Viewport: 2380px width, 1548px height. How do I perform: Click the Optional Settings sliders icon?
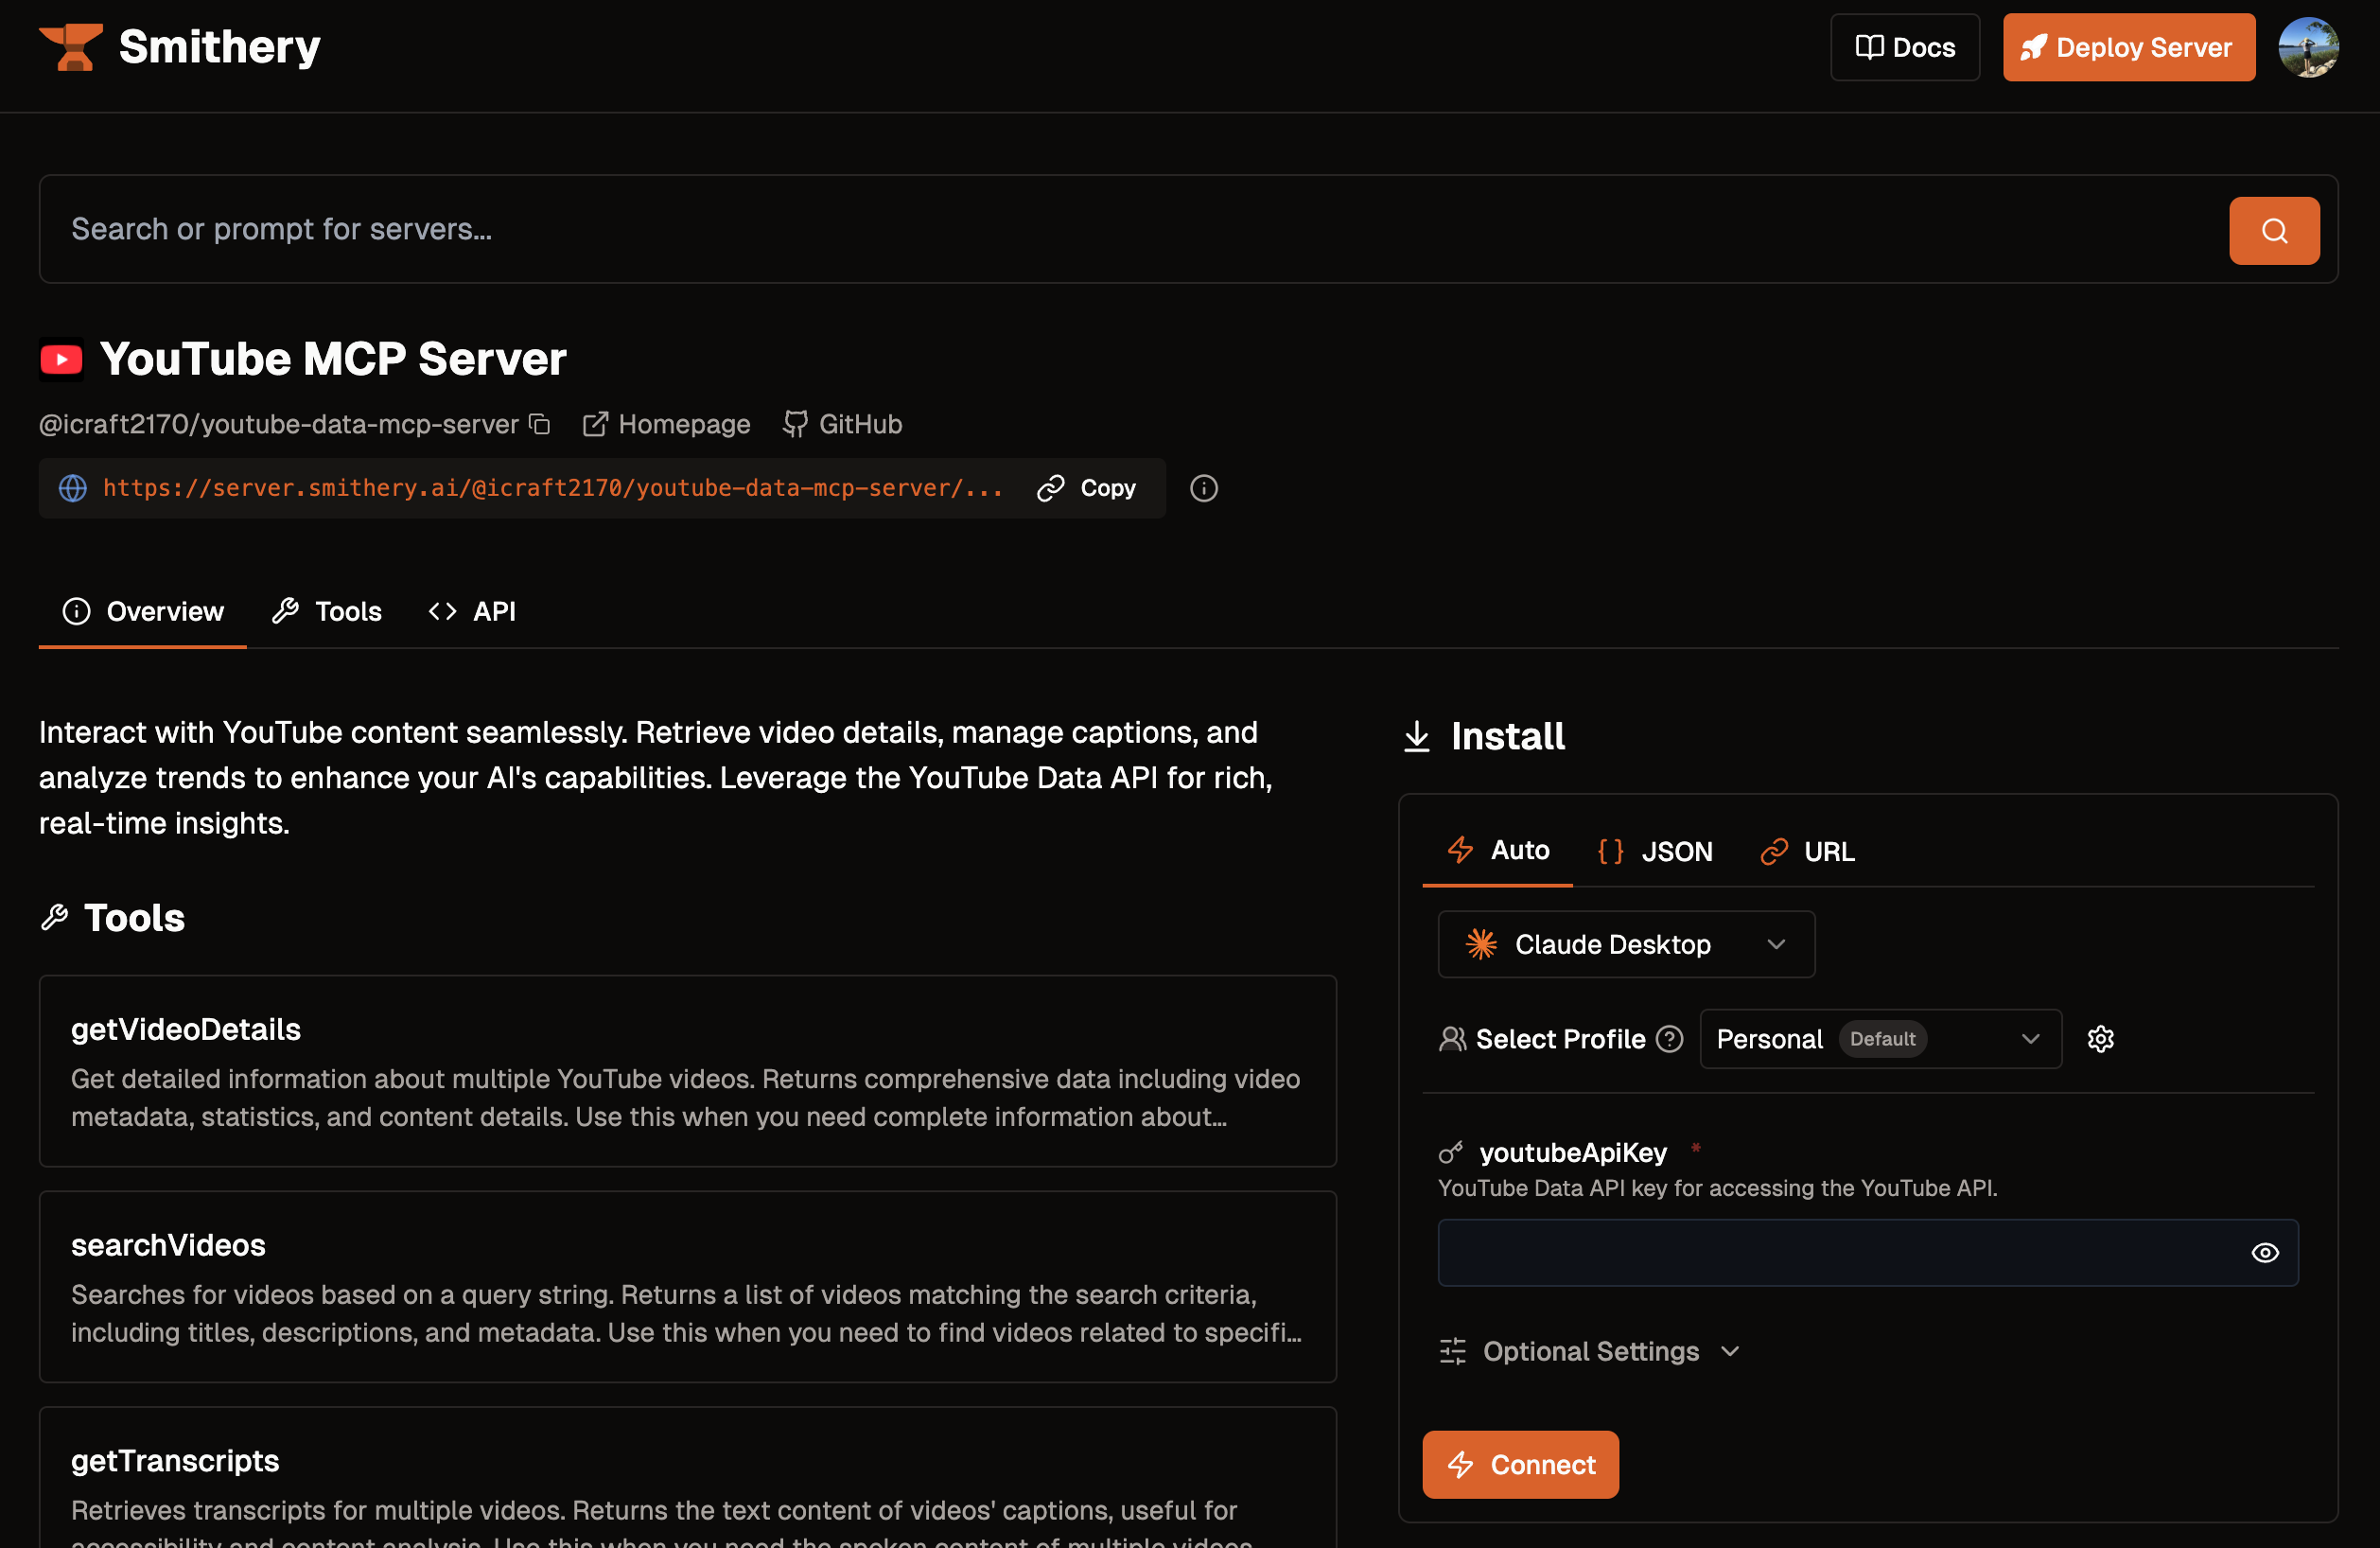pos(1452,1351)
